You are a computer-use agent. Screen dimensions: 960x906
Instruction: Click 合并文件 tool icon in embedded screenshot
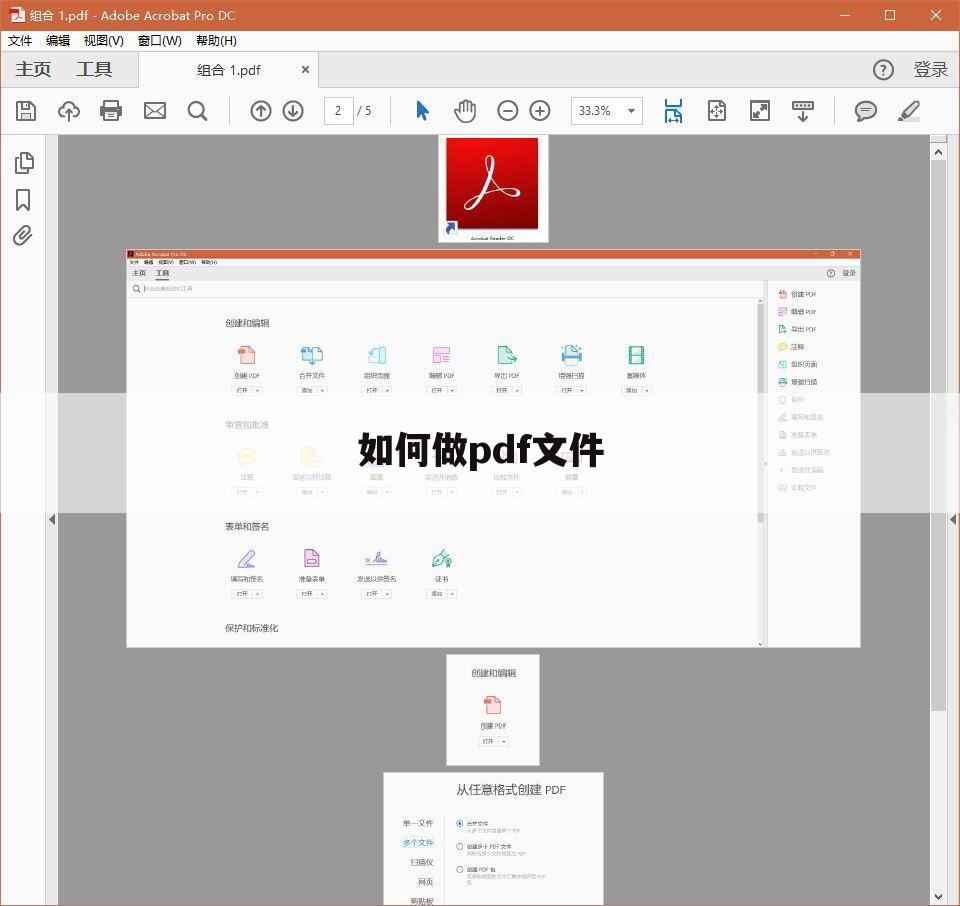(312, 354)
